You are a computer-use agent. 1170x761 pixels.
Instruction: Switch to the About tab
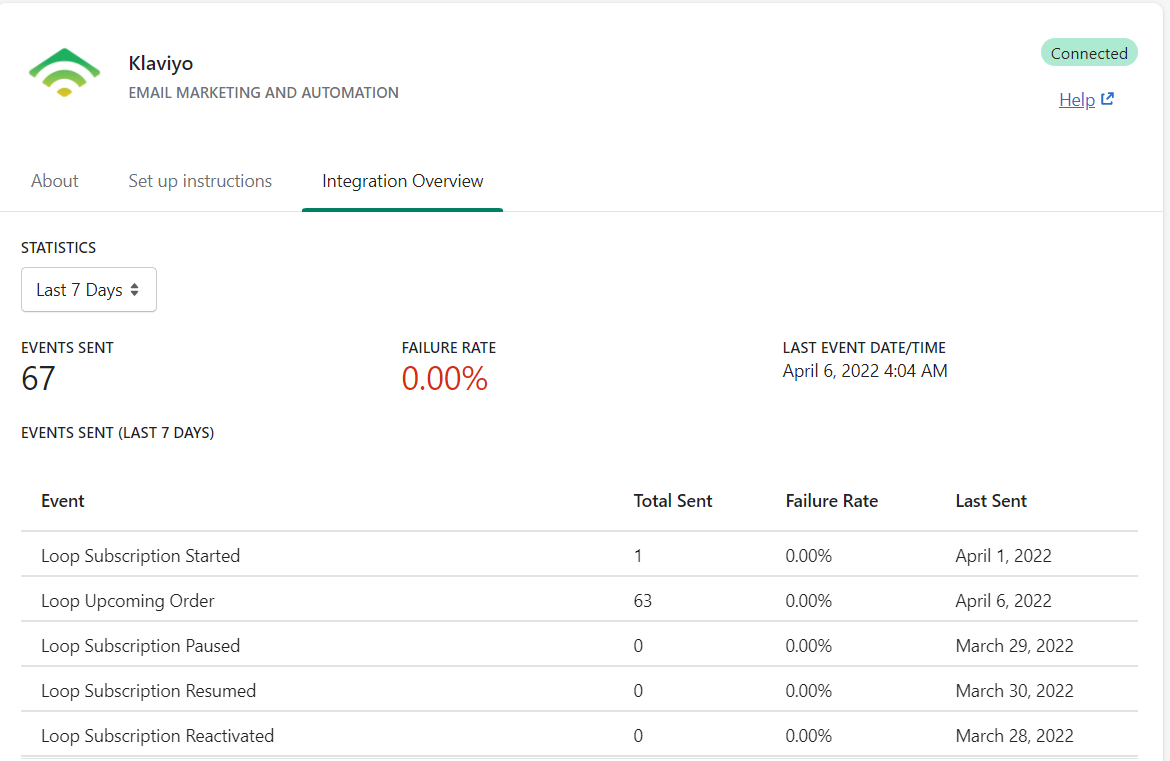(x=54, y=181)
